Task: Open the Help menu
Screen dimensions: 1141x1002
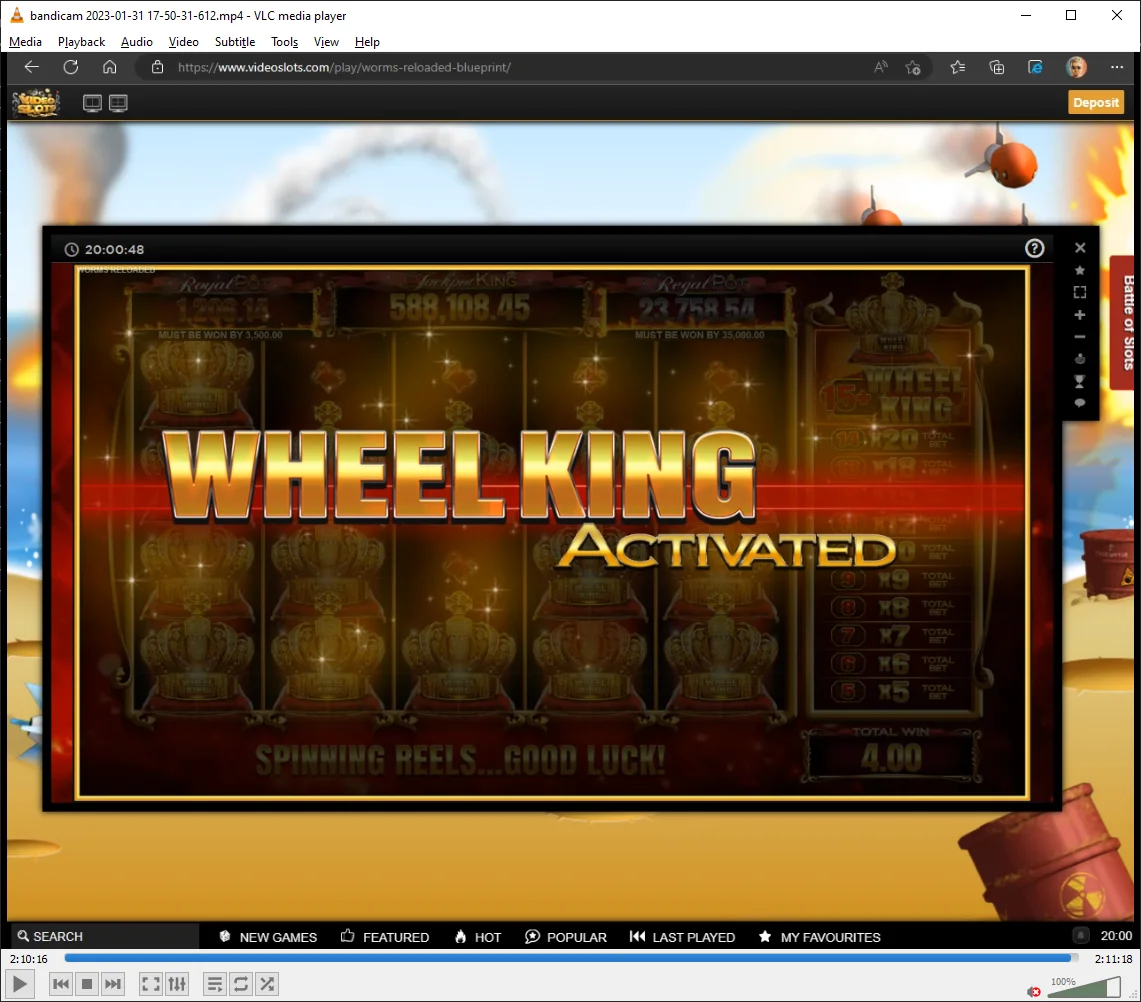Action: pyautogui.click(x=367, y=42)
